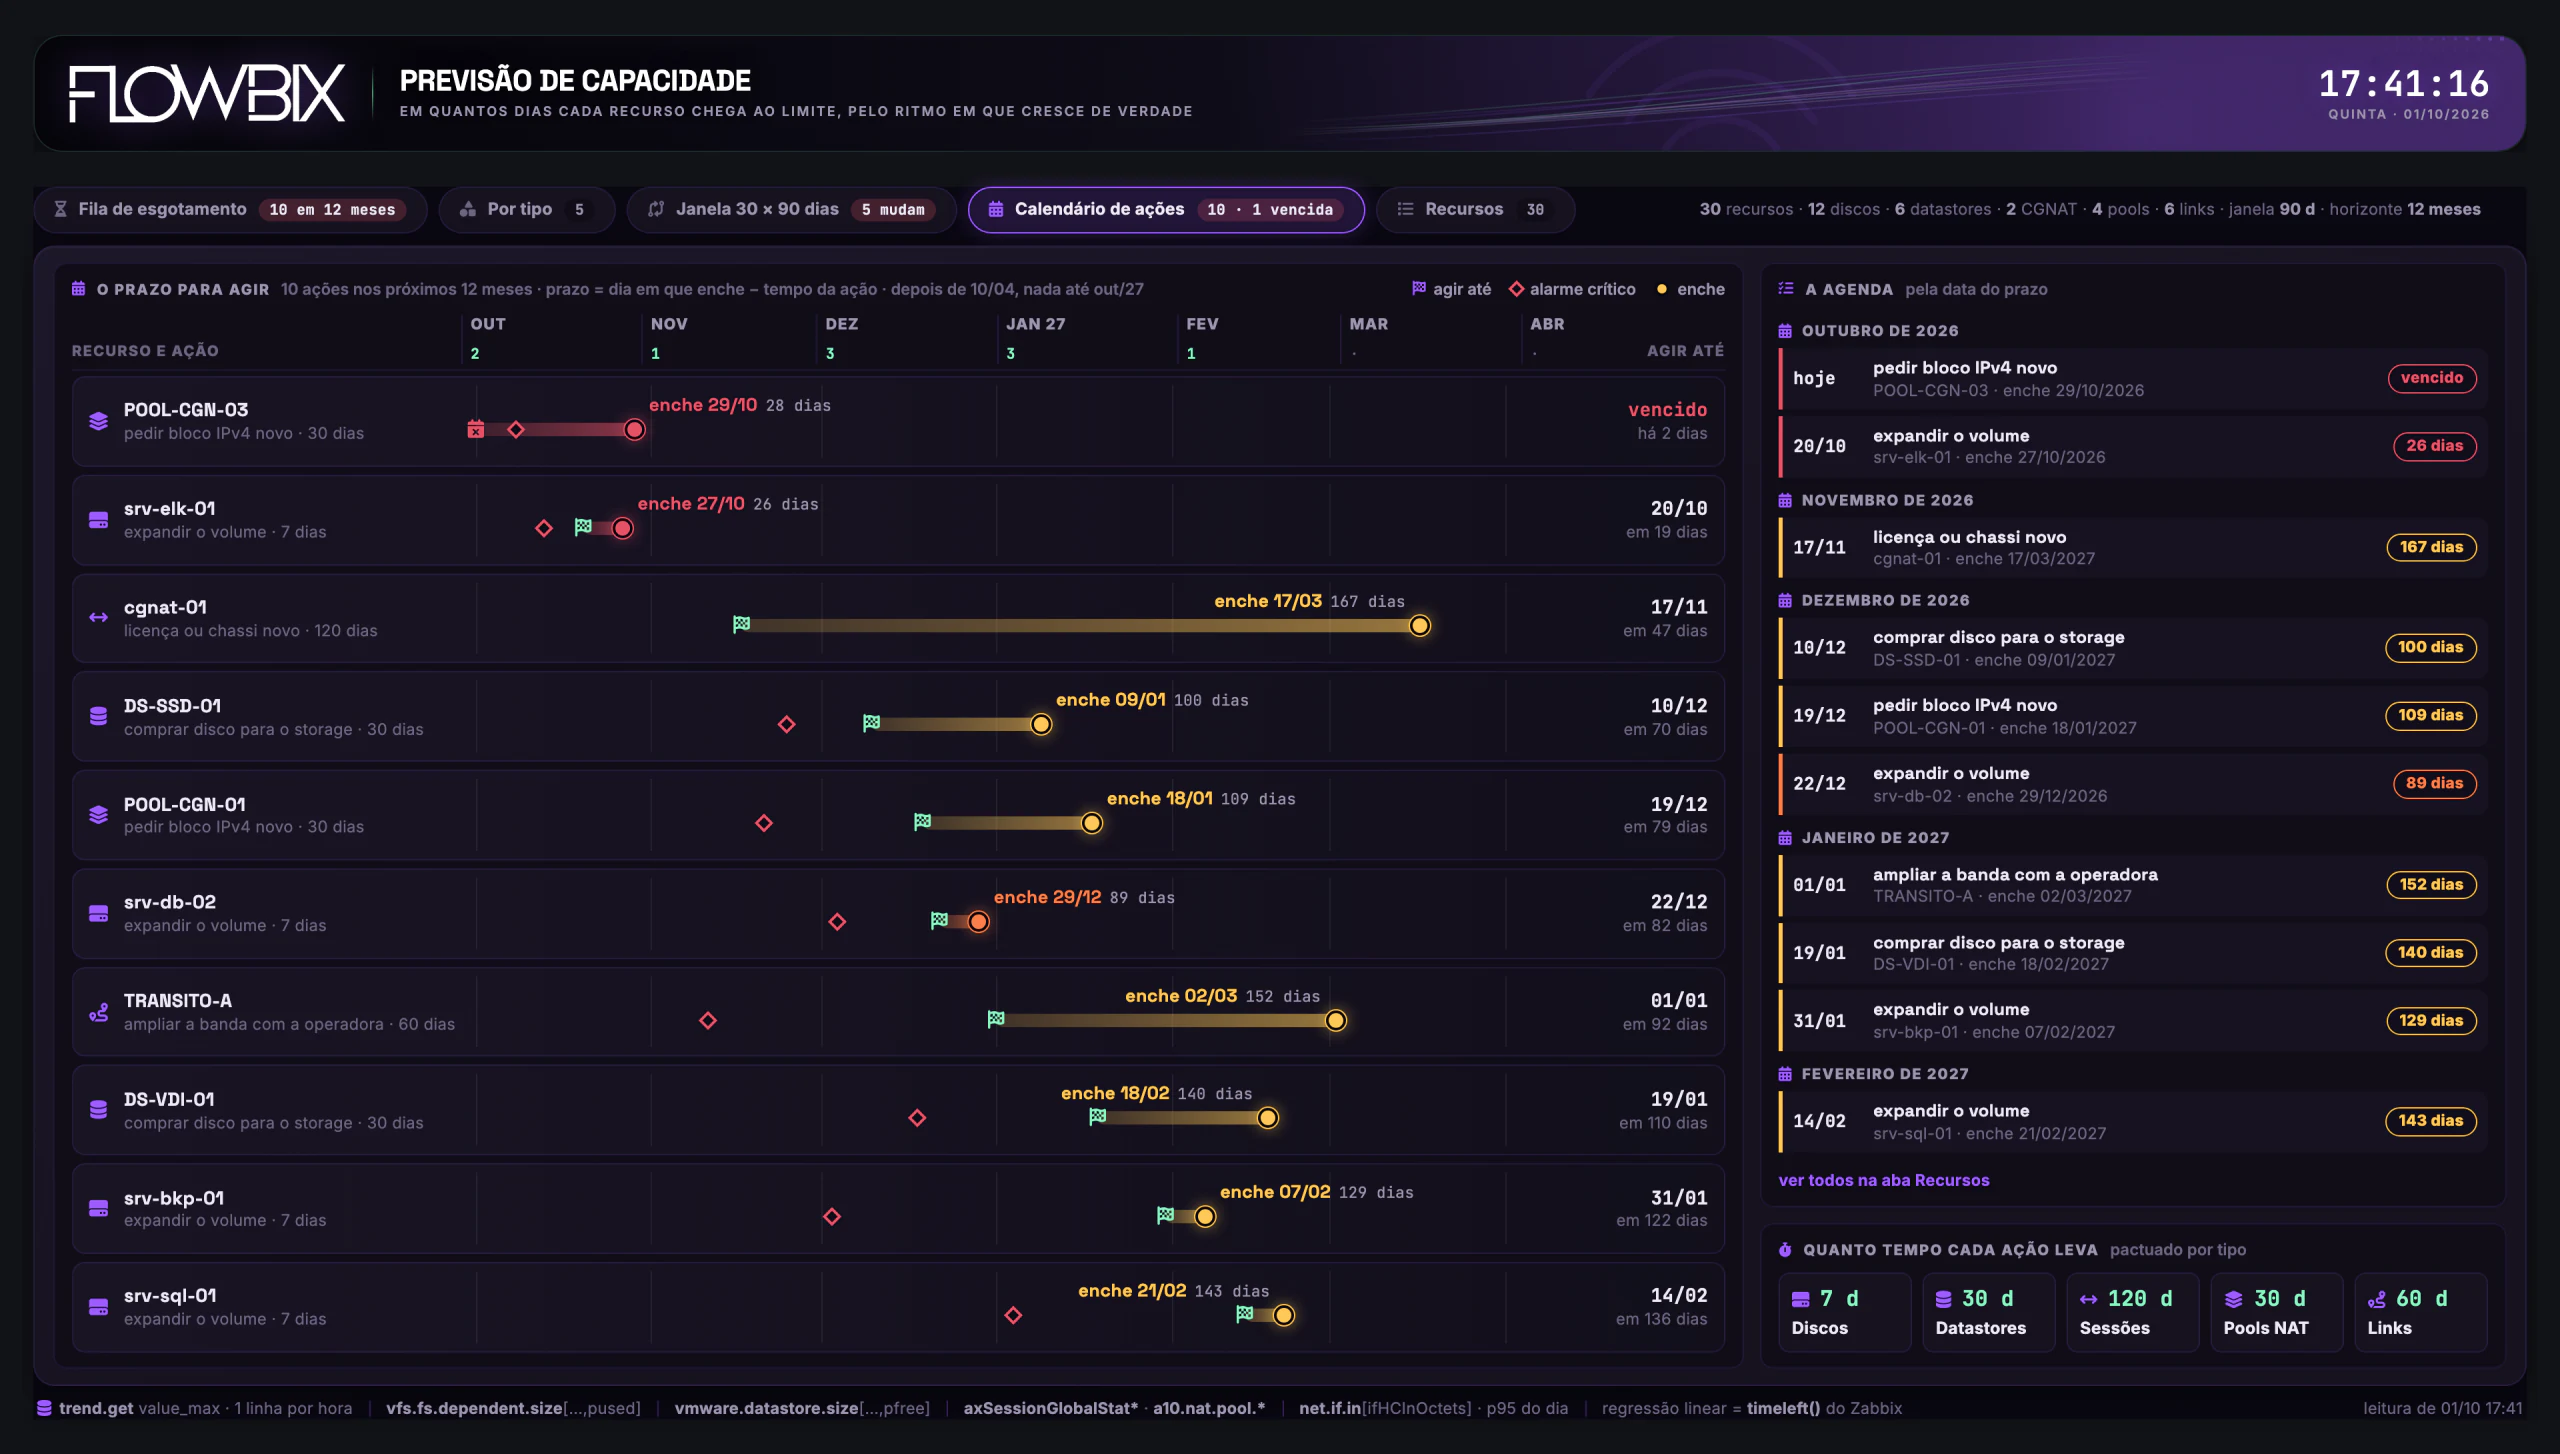The image size is (2560, 1454).
Task: Click the FLOWBIX logo
Action: tap(207, 94)
